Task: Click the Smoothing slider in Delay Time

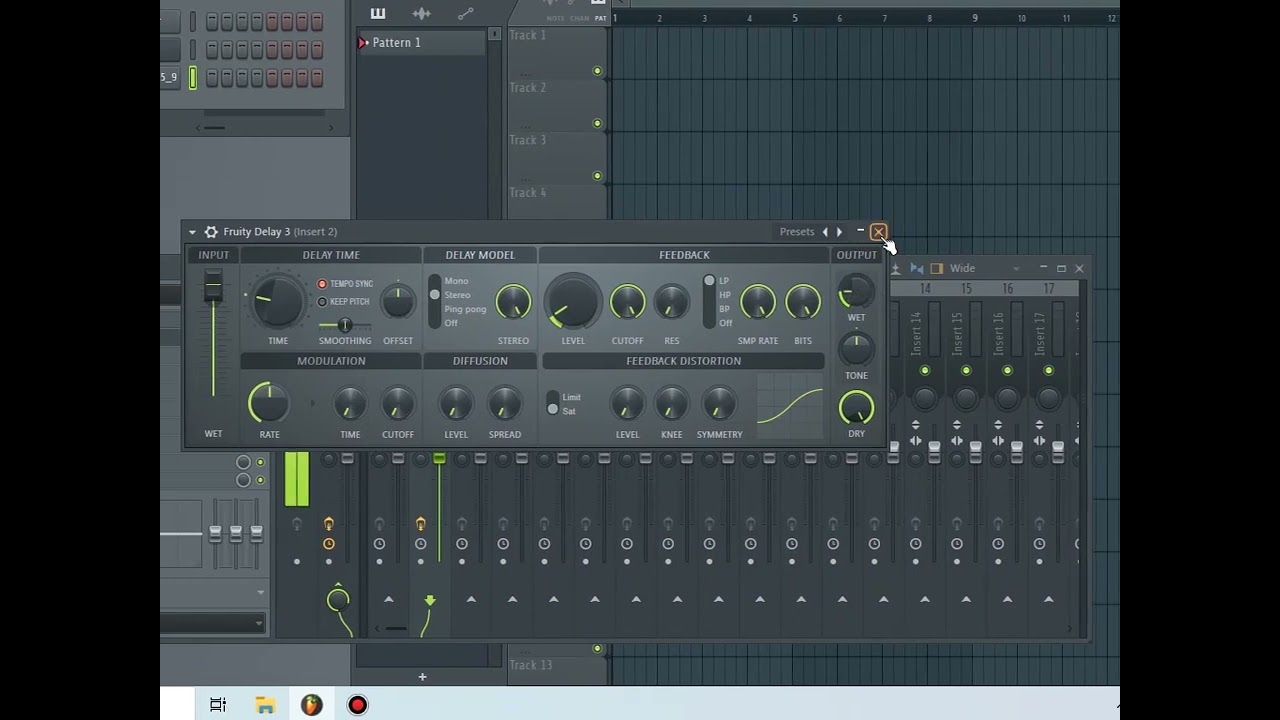Action: [x=344, y=325]
